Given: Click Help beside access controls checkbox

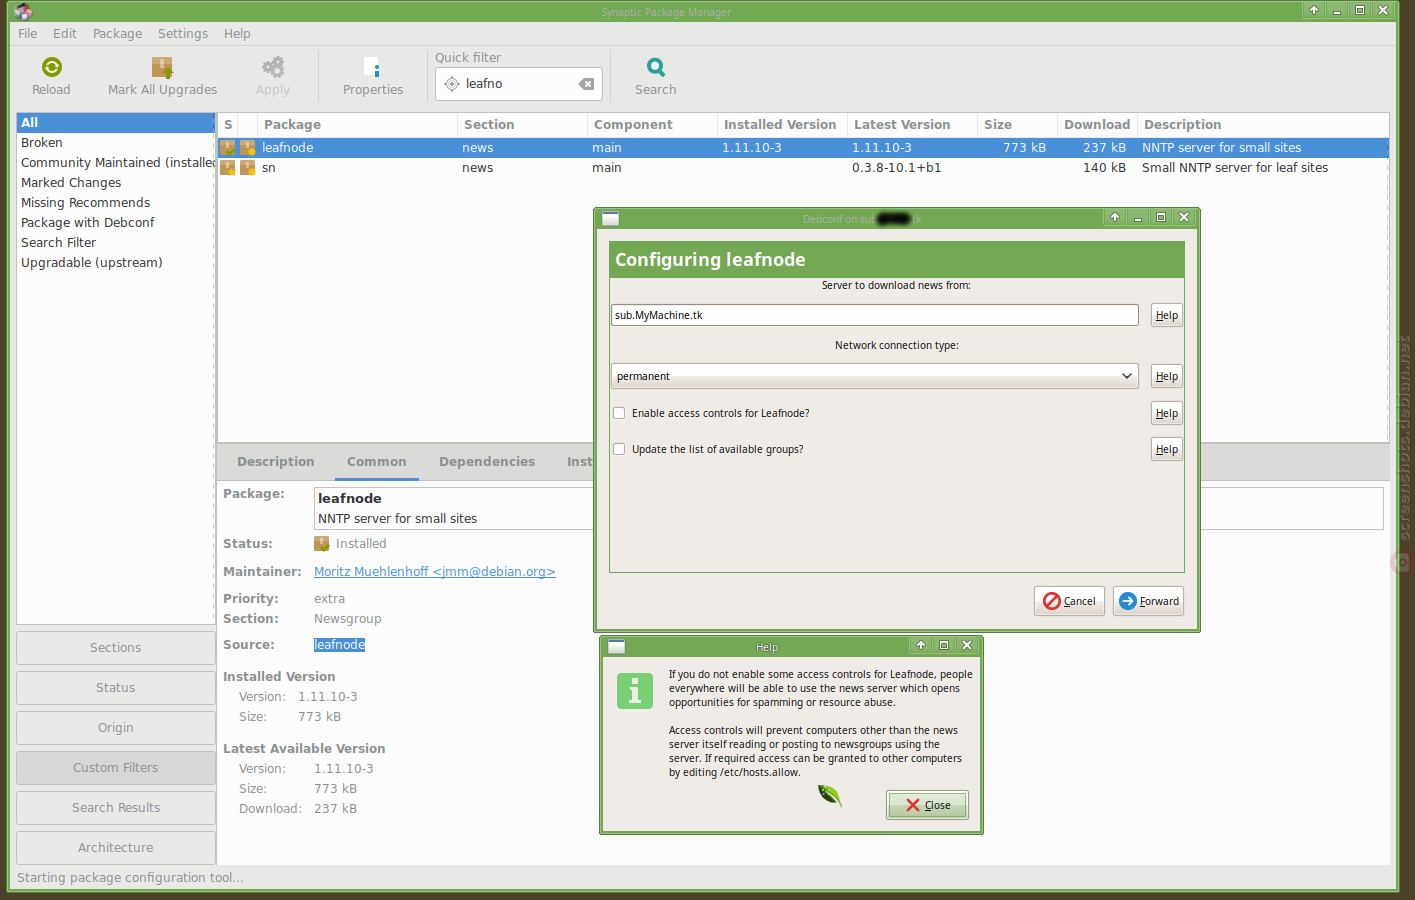Looking at the screenshot, I should point(1167,413).
